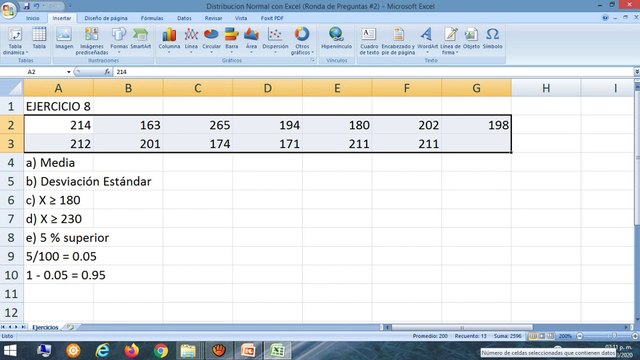640x360 pixels.
Task: Select the 'e) 5 % superior' cell
Action: tap(58, 238)
